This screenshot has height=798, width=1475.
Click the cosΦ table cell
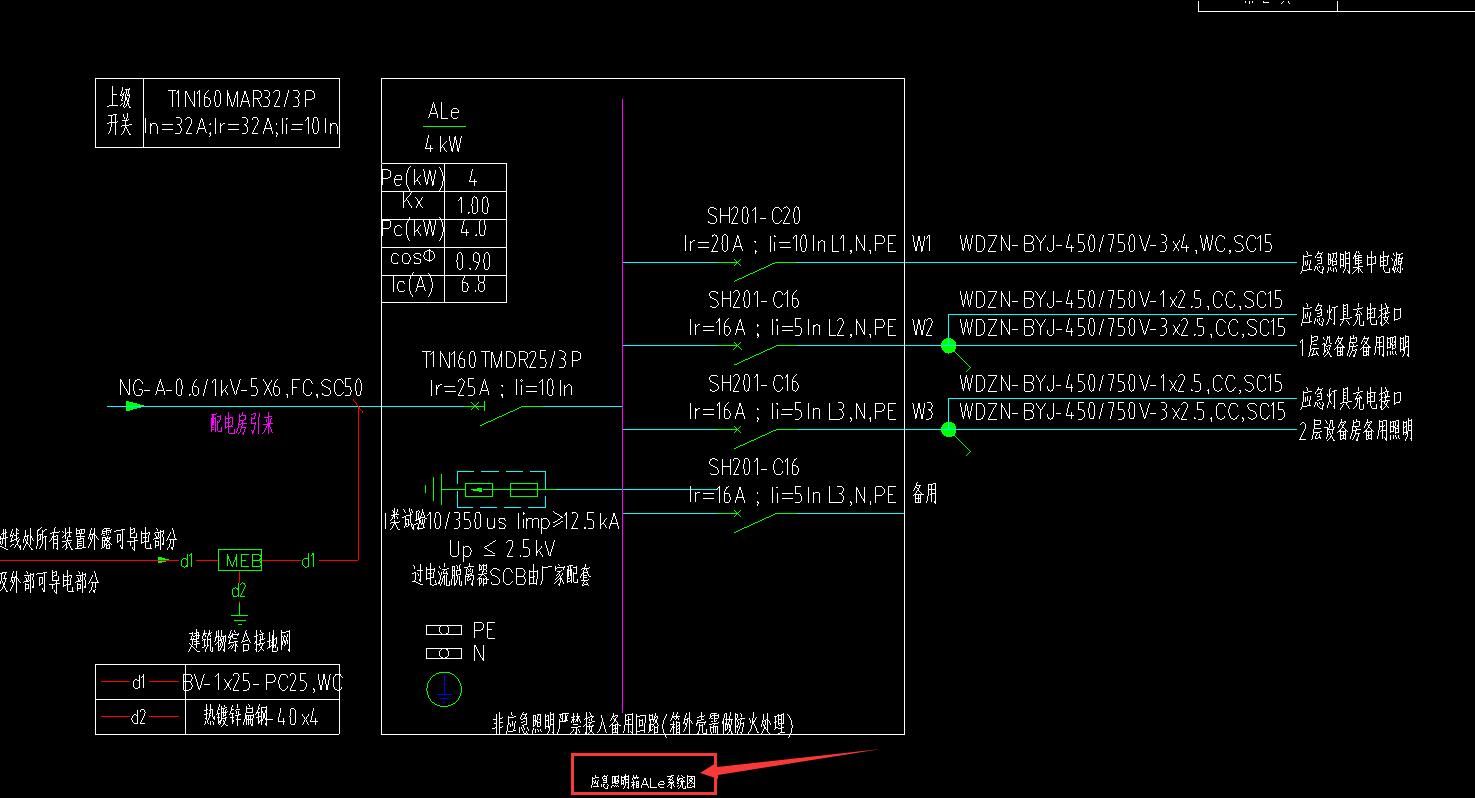412,260
